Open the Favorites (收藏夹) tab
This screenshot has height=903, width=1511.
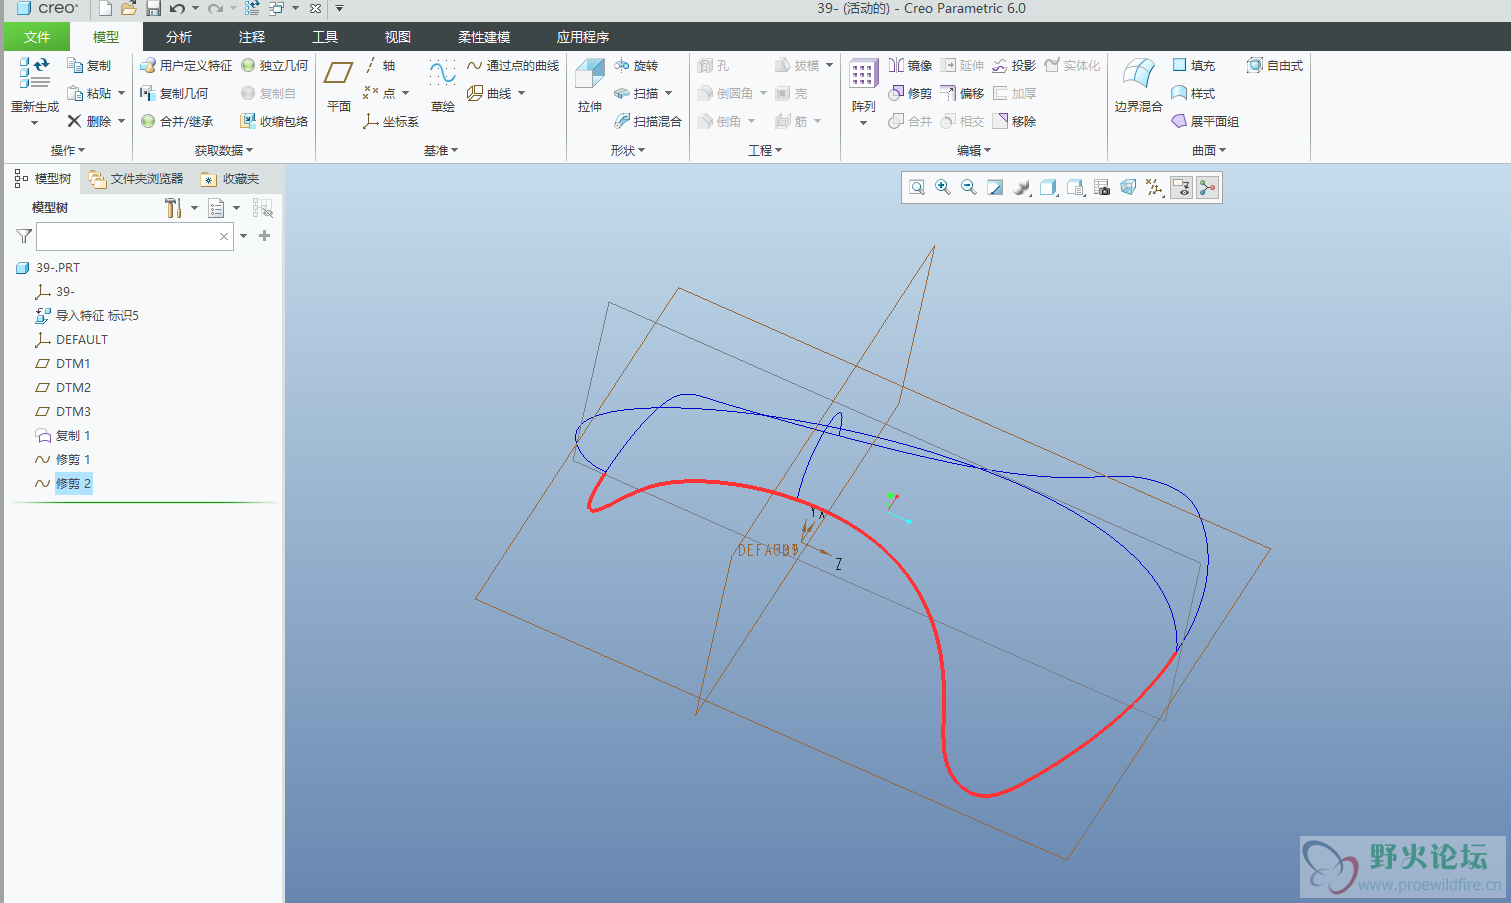[231, 179]
